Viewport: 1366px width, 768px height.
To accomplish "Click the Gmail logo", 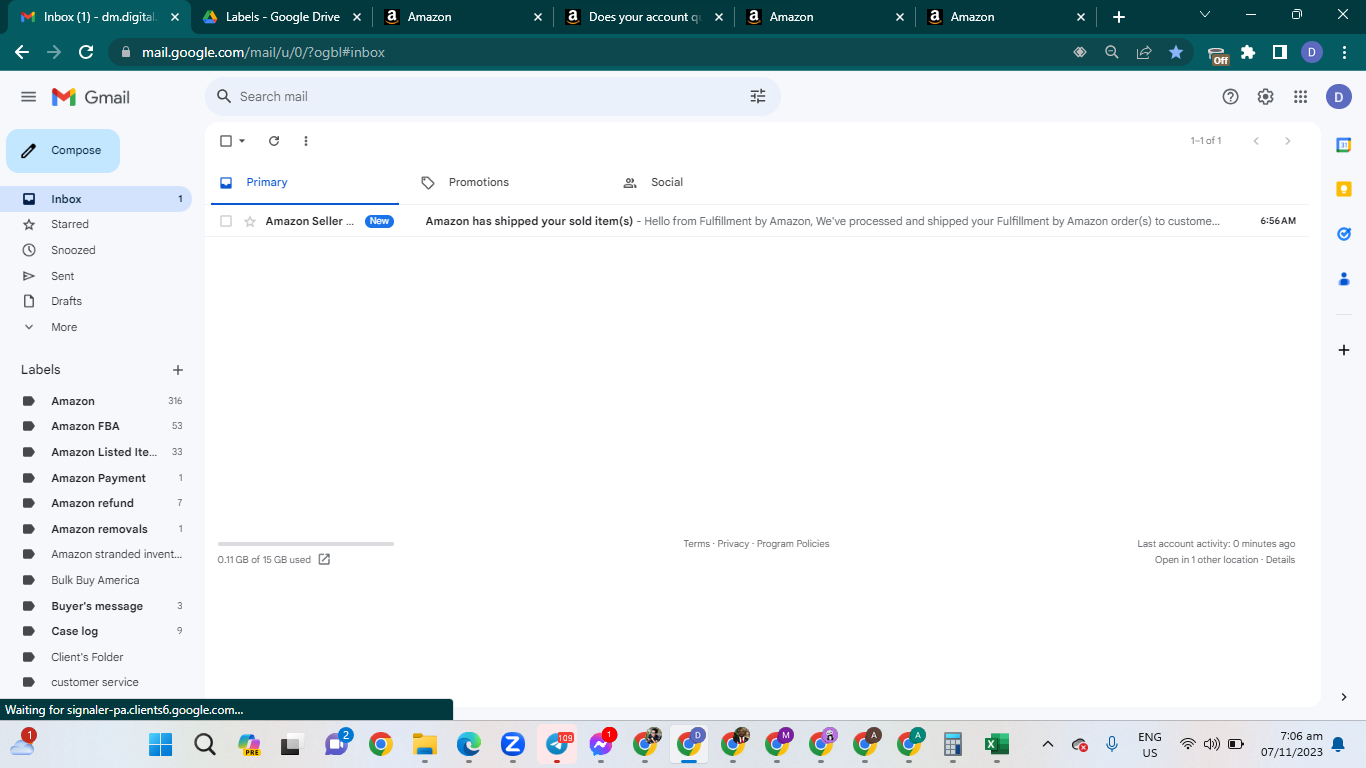I will pyautogui.click(x=91, y=97).
